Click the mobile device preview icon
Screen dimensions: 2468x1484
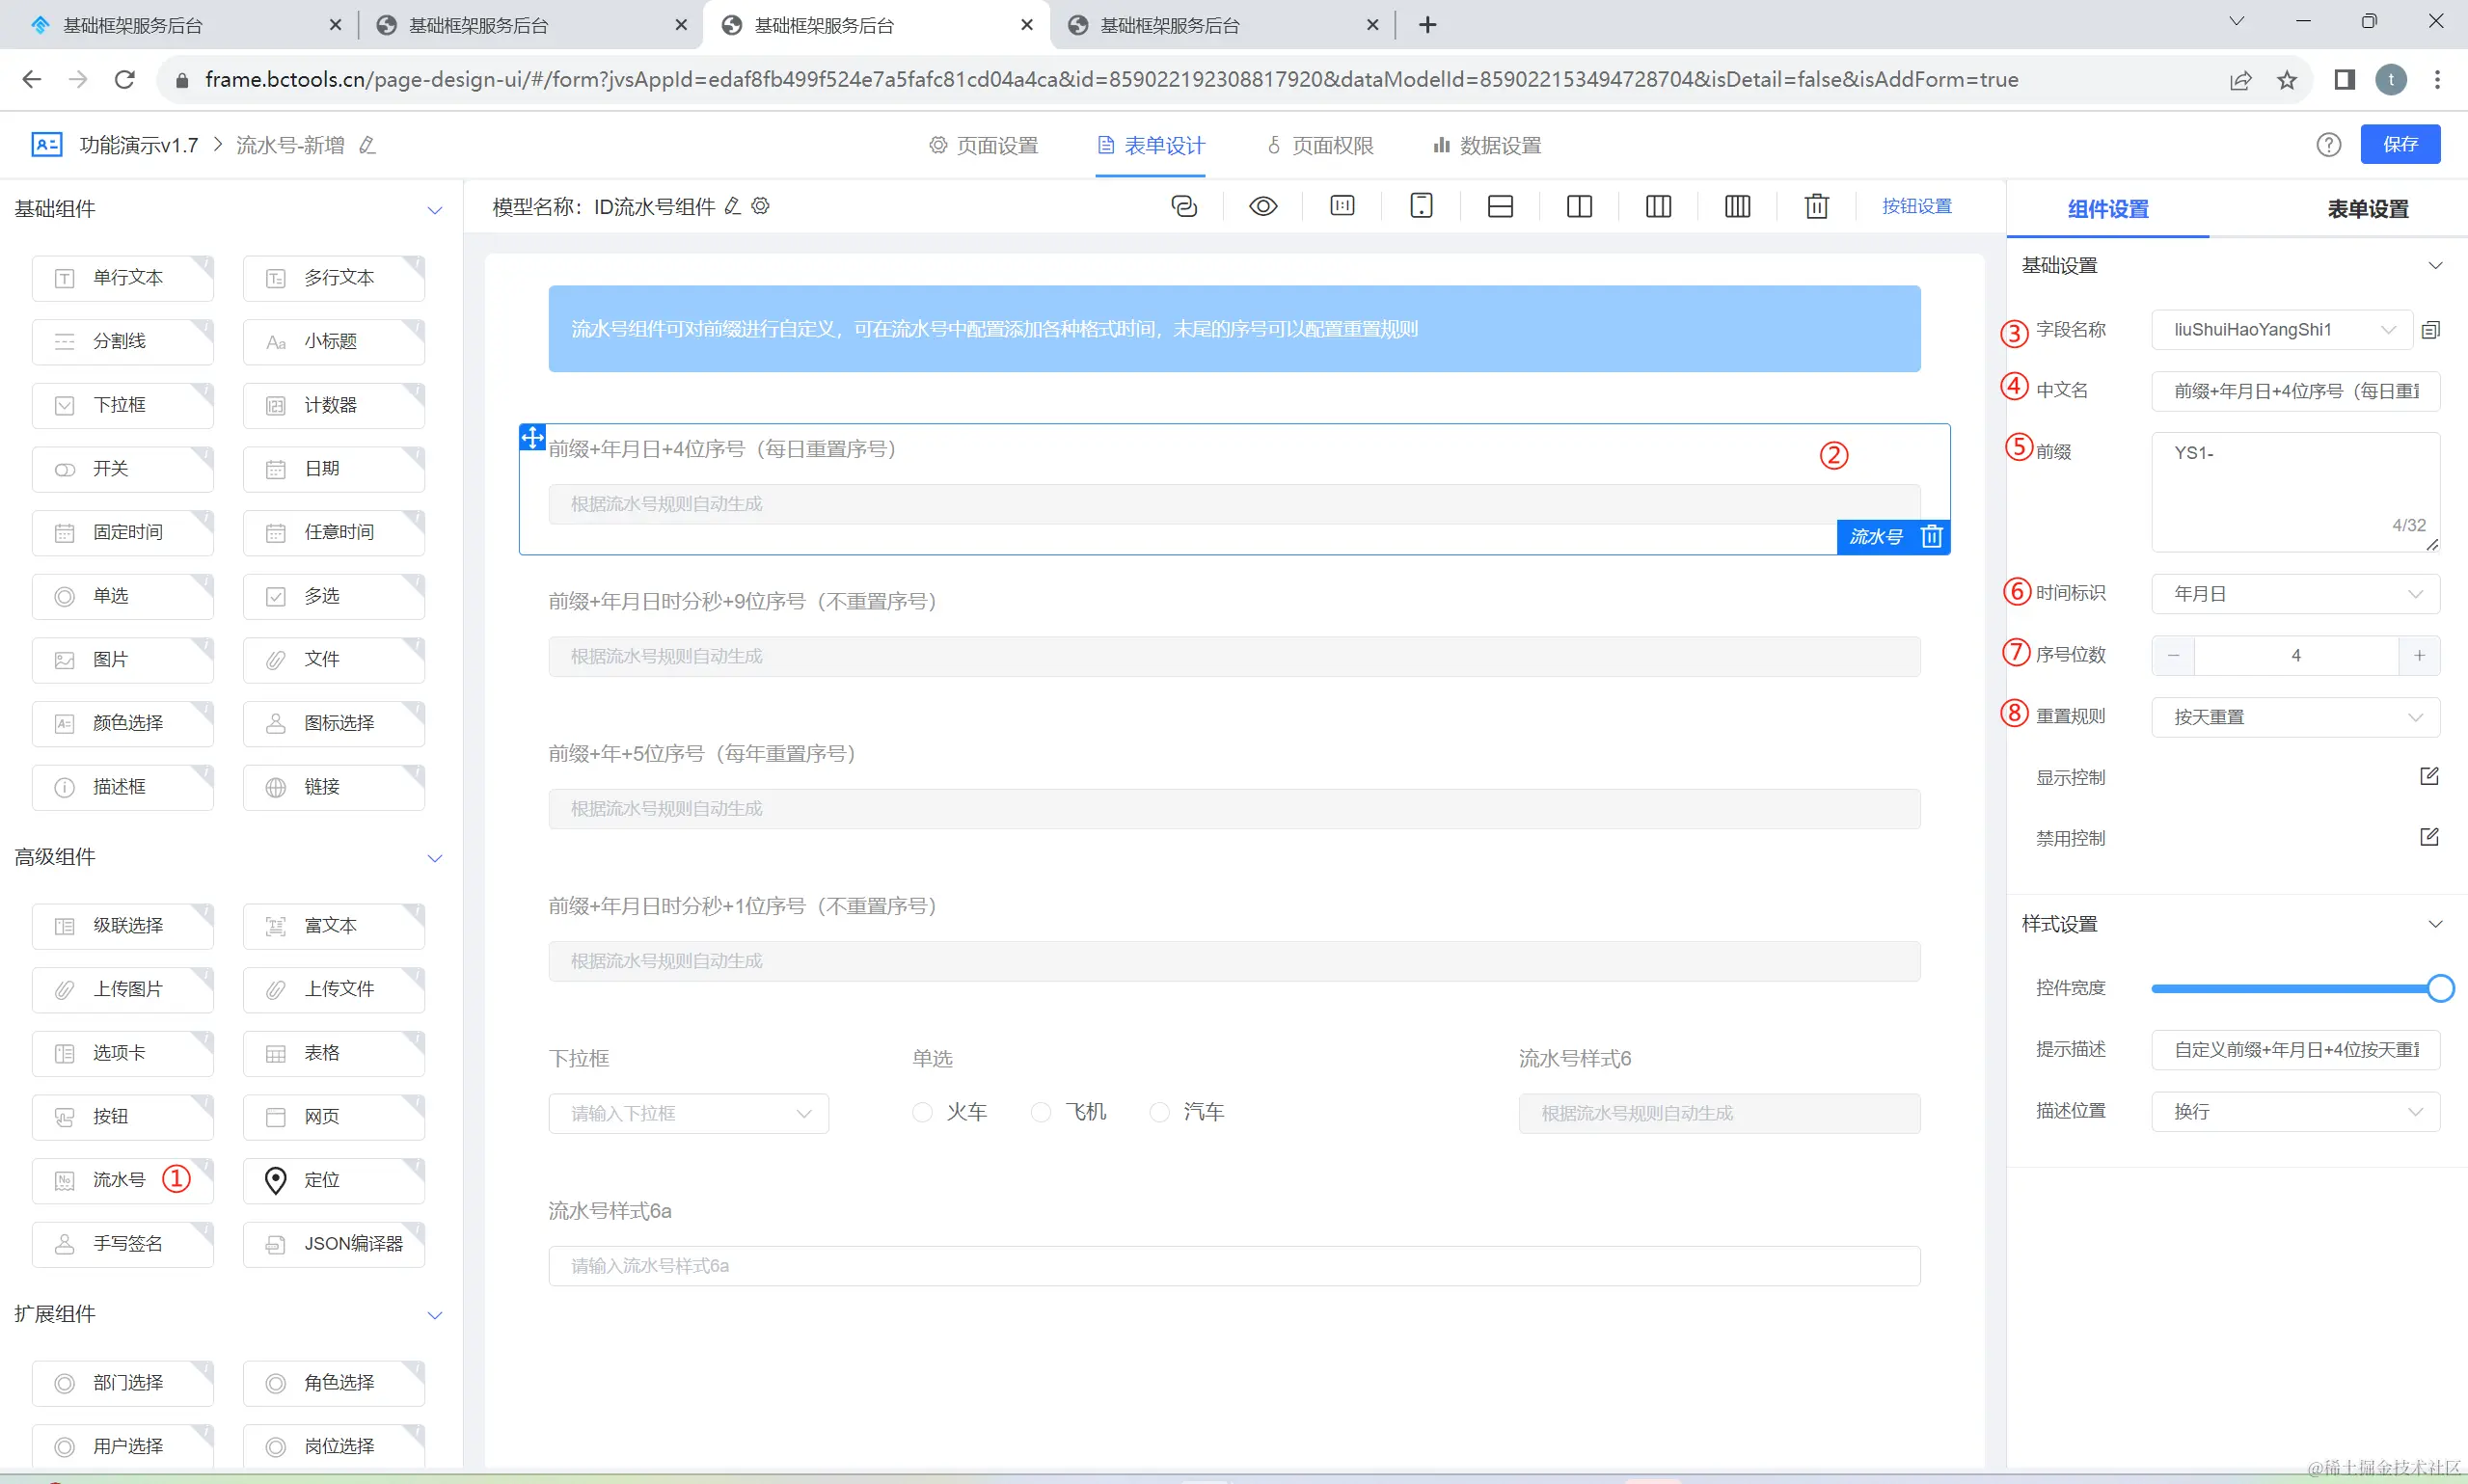tap(1421, 206)
